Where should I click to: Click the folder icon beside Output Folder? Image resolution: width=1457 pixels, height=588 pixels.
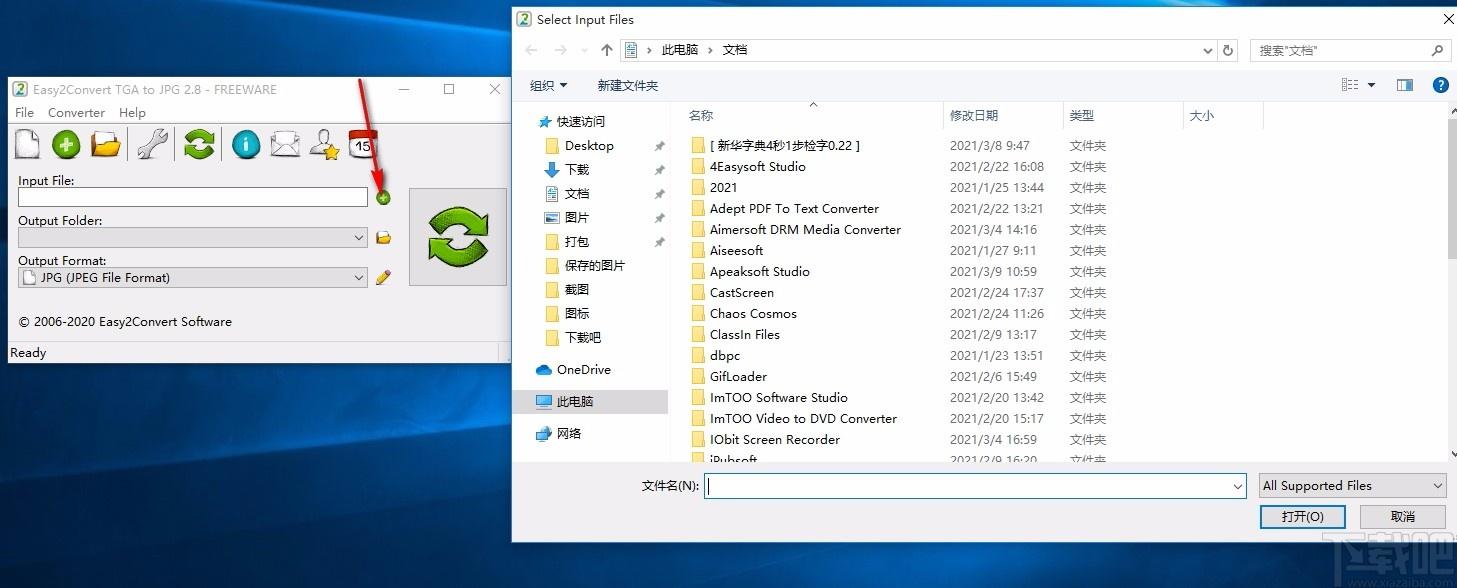[x=383, y=238]
